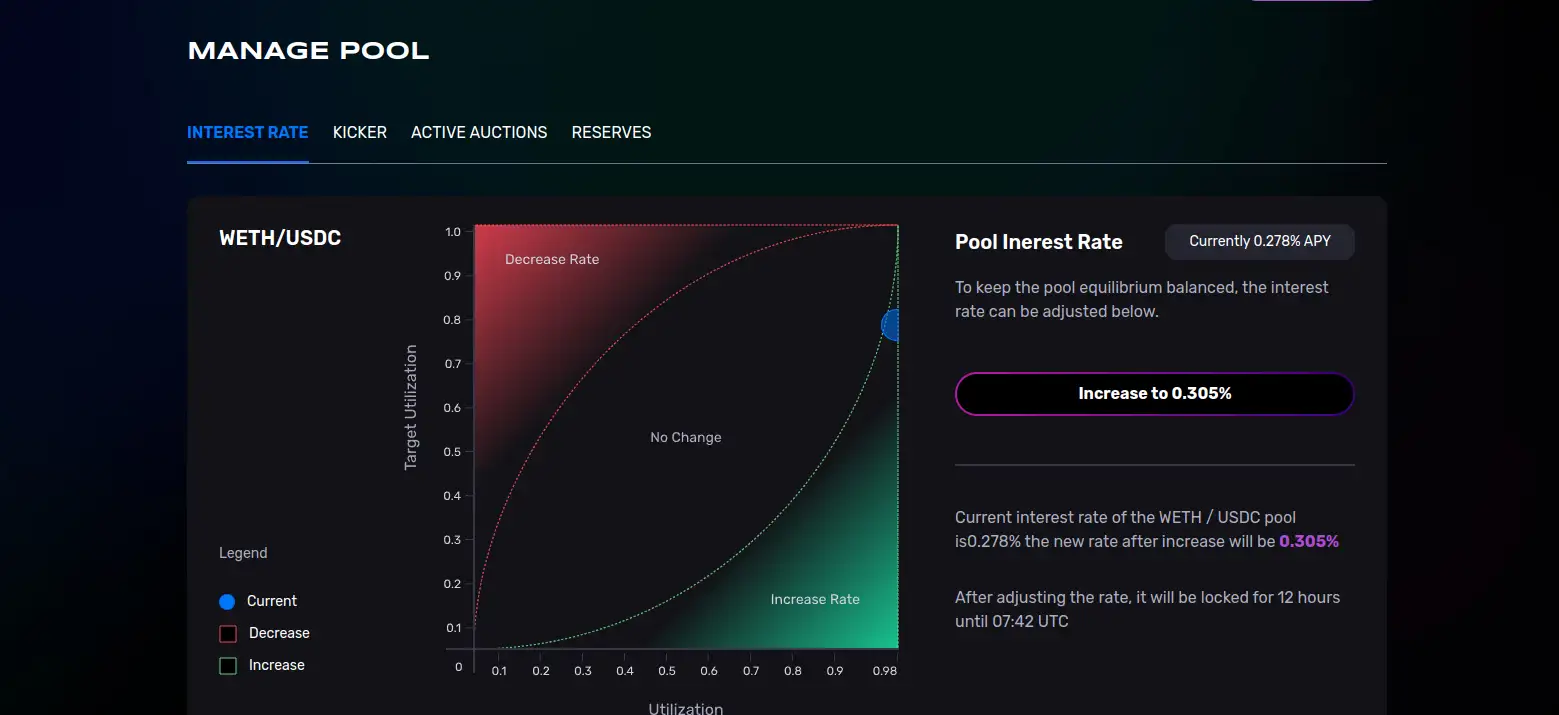The width and height of the screenshot is (1559, 715).
Task: Switch to the Interest Rate tab
Action: coord(247,132)
